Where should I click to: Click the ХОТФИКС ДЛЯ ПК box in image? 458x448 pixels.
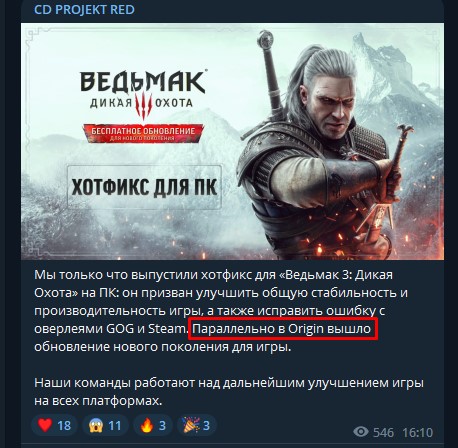click(x=144, y=187)
